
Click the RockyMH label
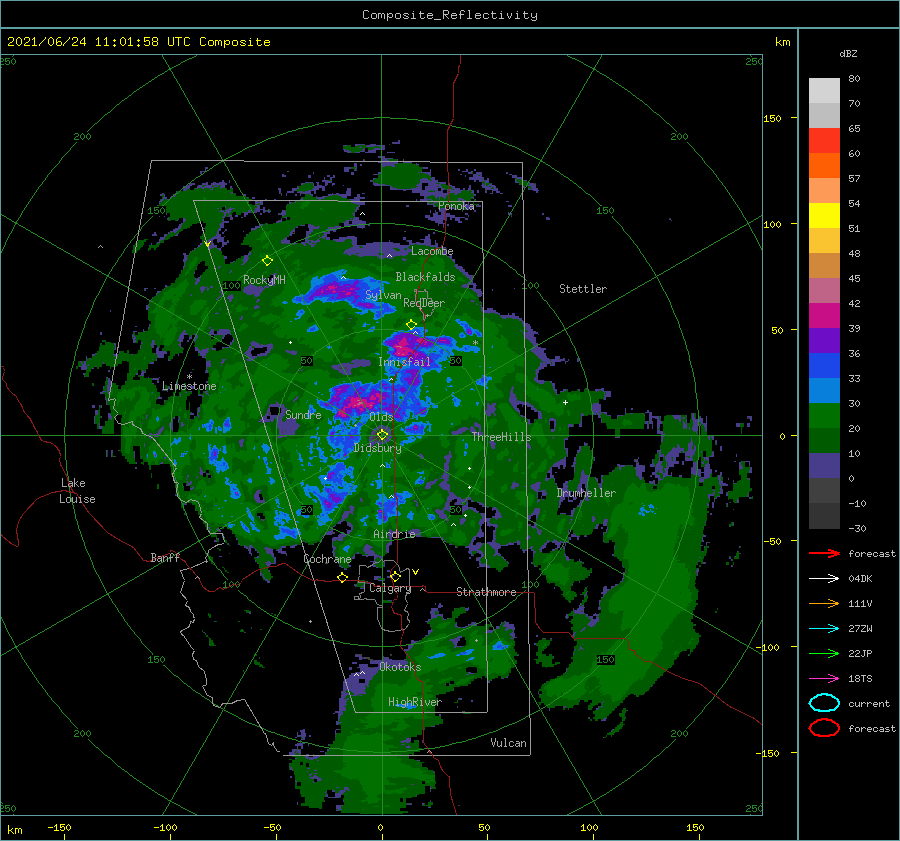point(264,280)
